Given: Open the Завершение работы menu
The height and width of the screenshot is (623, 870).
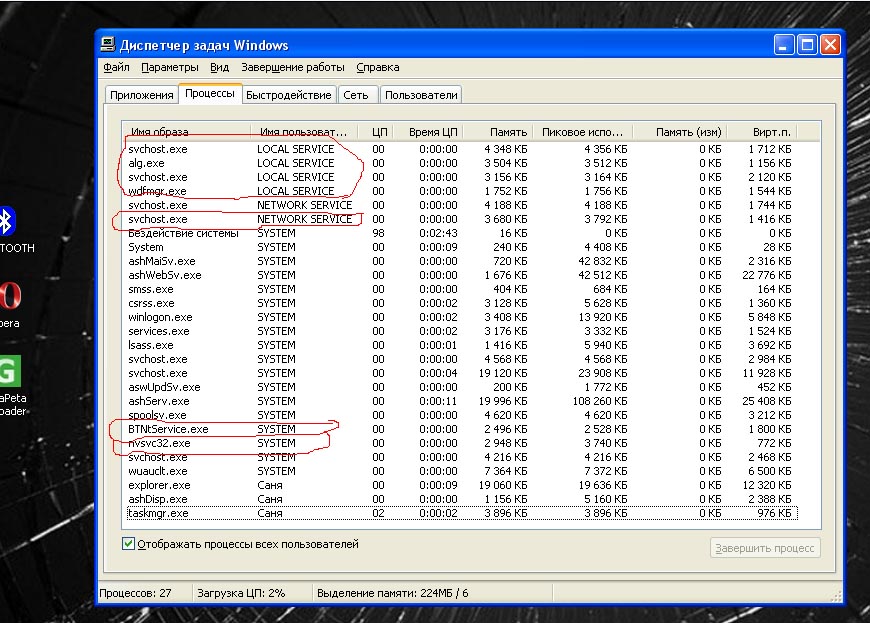Looking at the screenshot, I should point(292,67).
